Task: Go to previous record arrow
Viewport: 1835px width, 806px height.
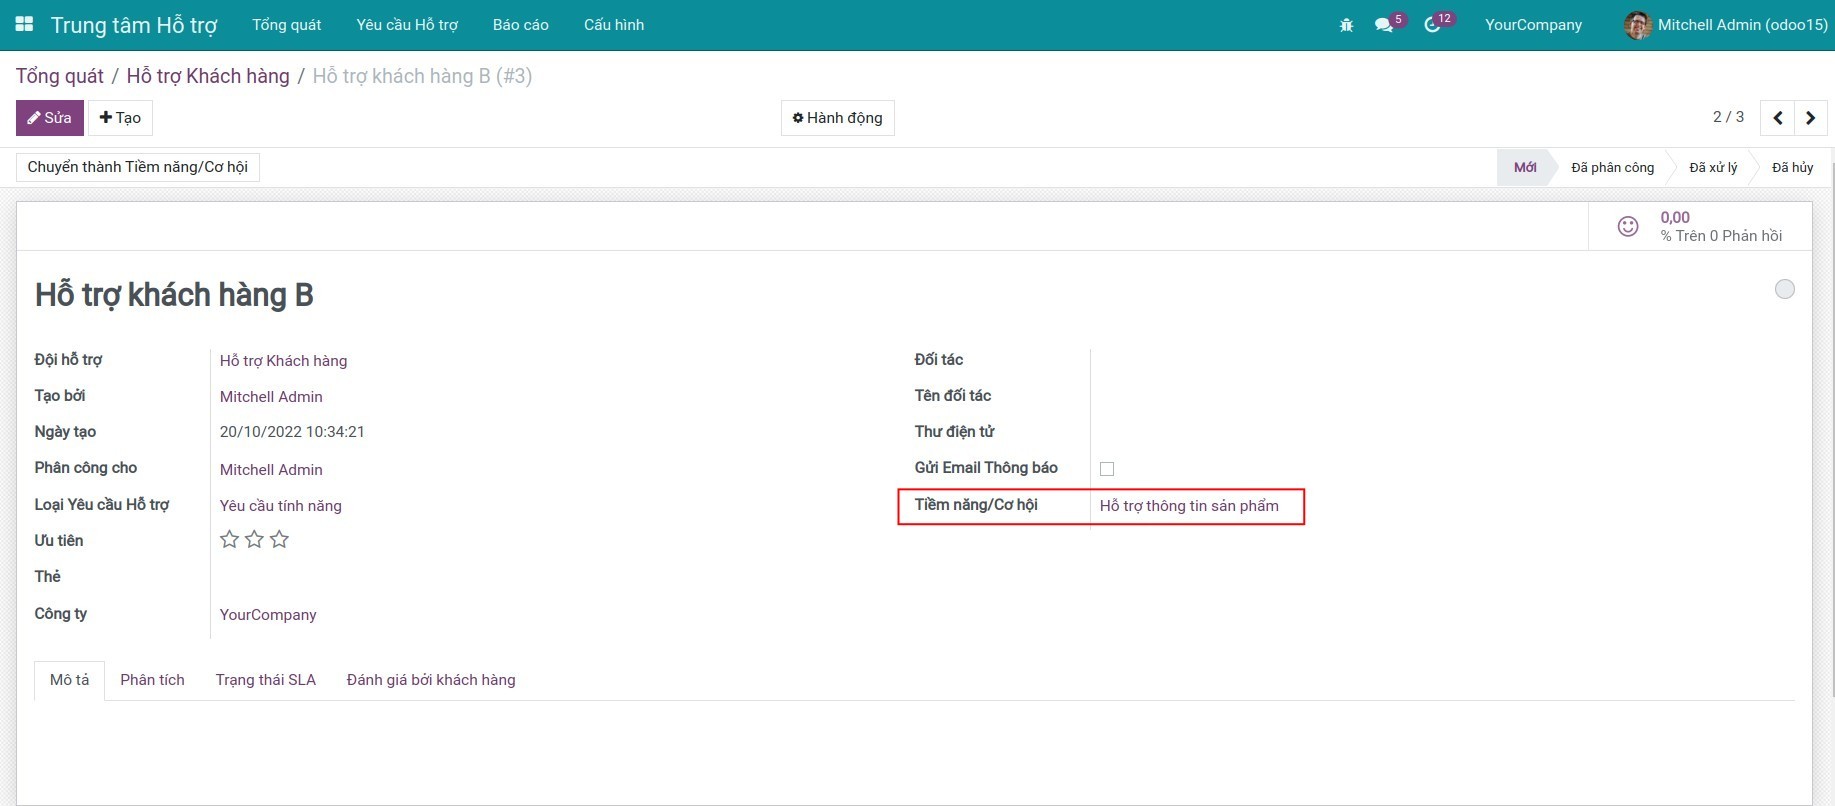Action: [1777, 118]
